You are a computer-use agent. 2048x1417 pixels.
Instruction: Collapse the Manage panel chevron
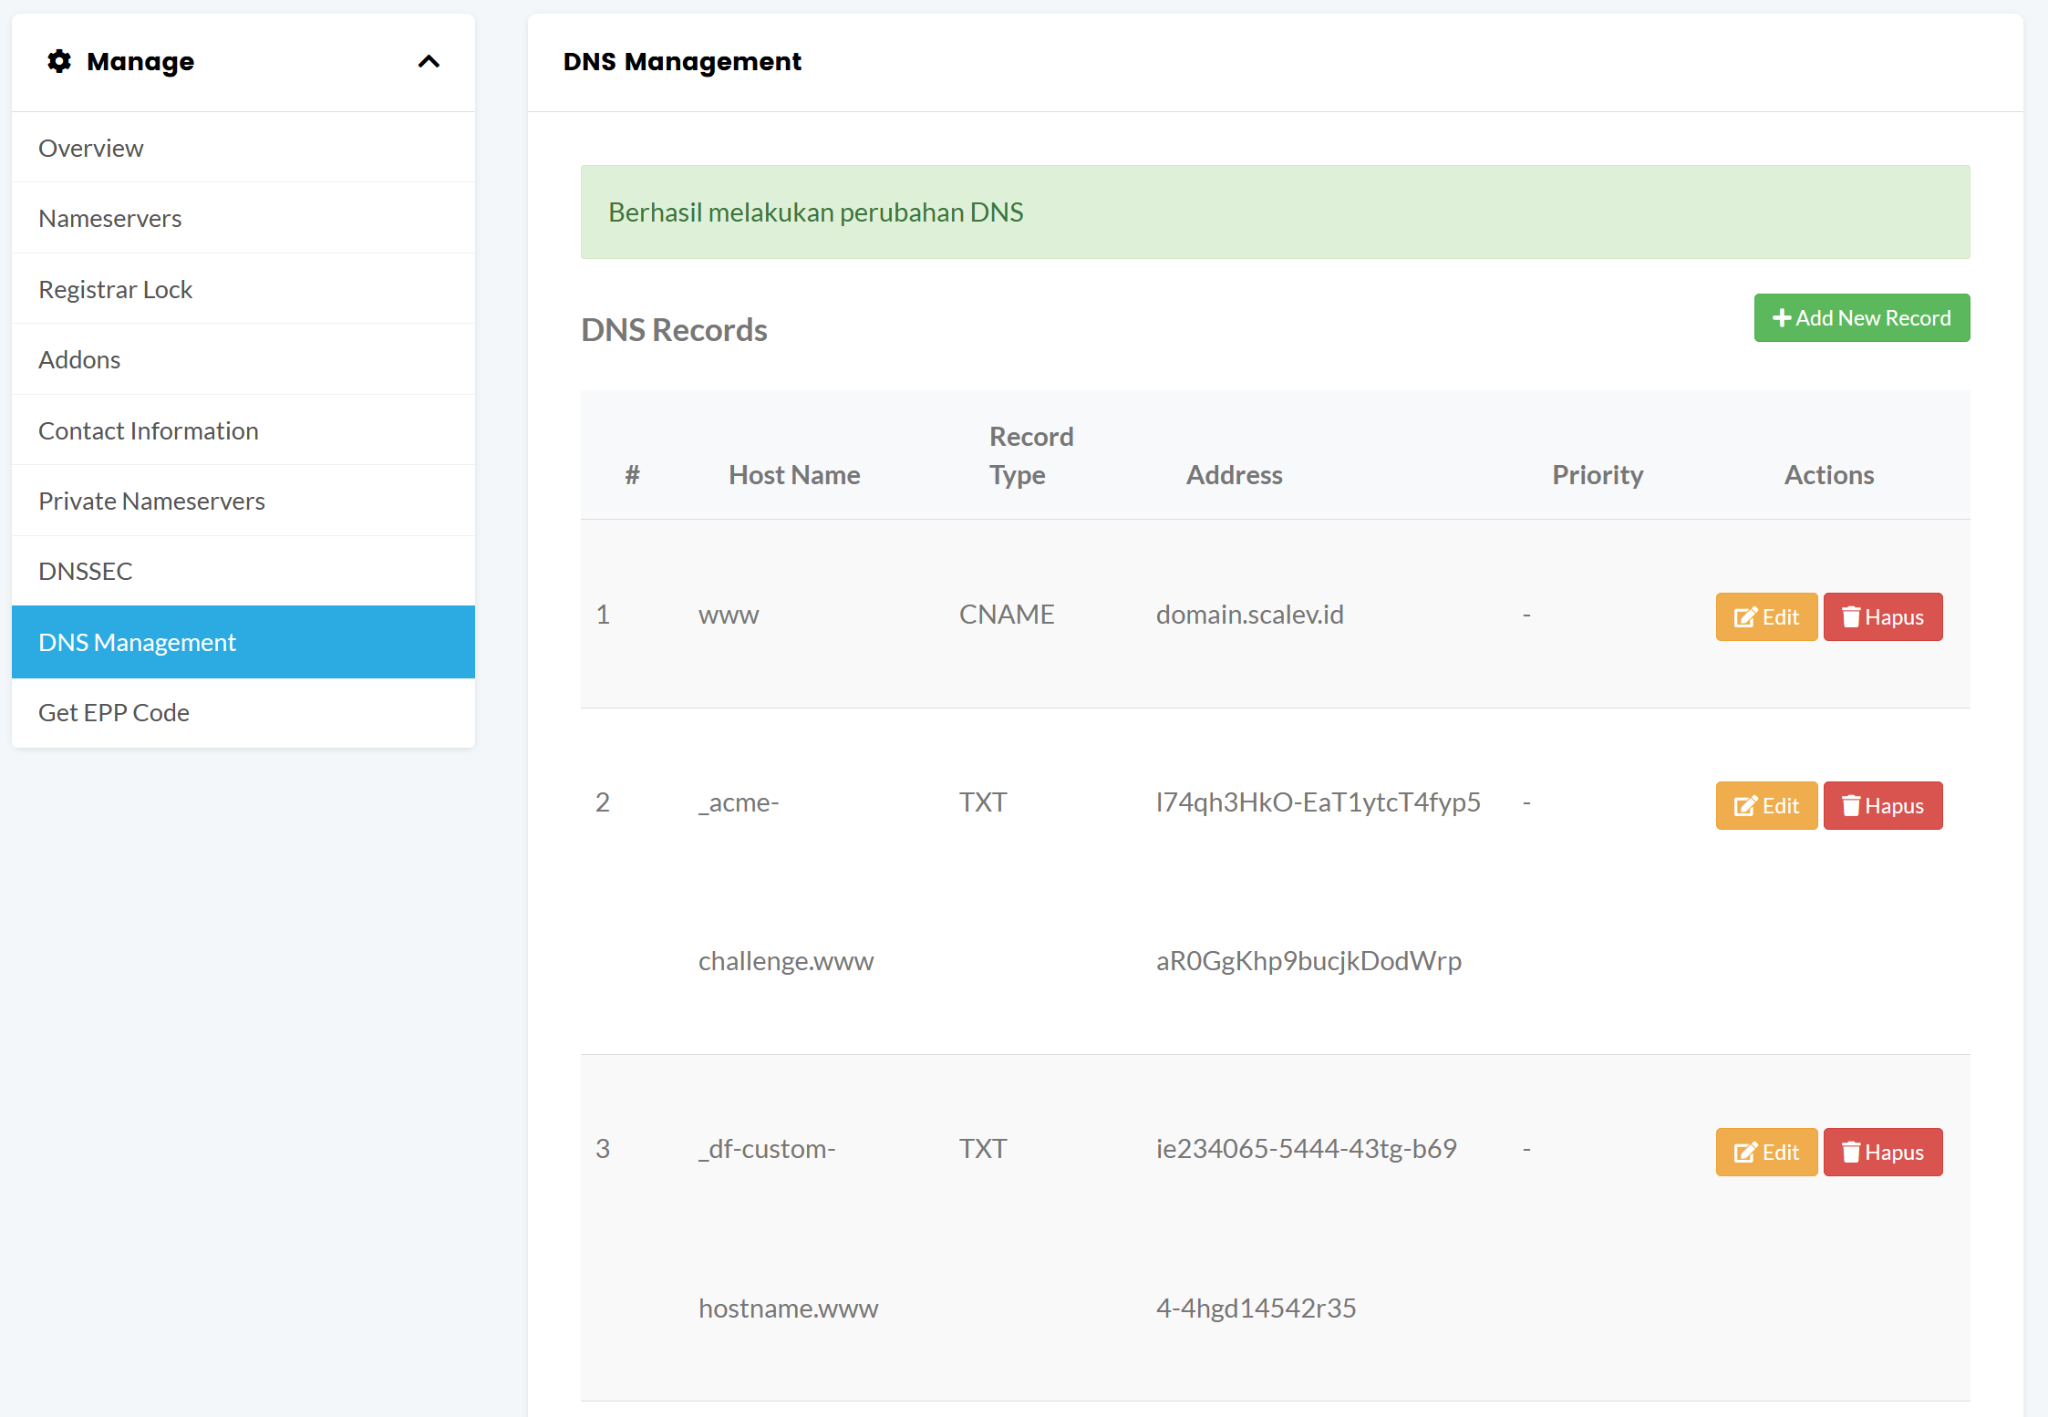coord(428,62)
